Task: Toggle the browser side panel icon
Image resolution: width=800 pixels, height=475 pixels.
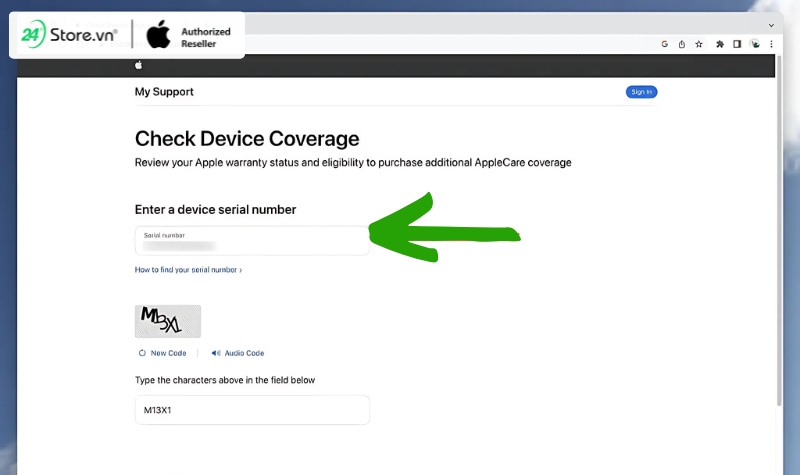Action: point(737,44)
